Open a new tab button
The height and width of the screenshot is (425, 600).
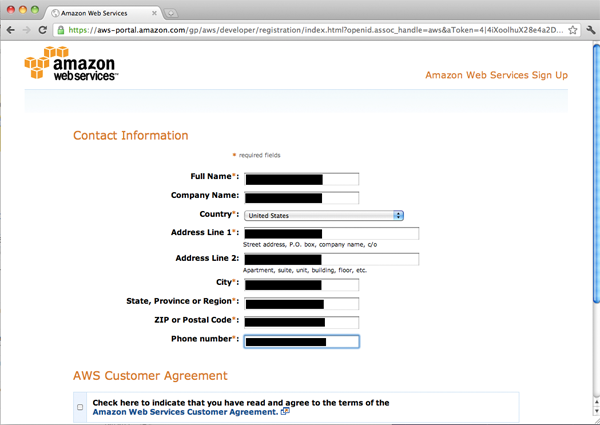click(171, 13)
